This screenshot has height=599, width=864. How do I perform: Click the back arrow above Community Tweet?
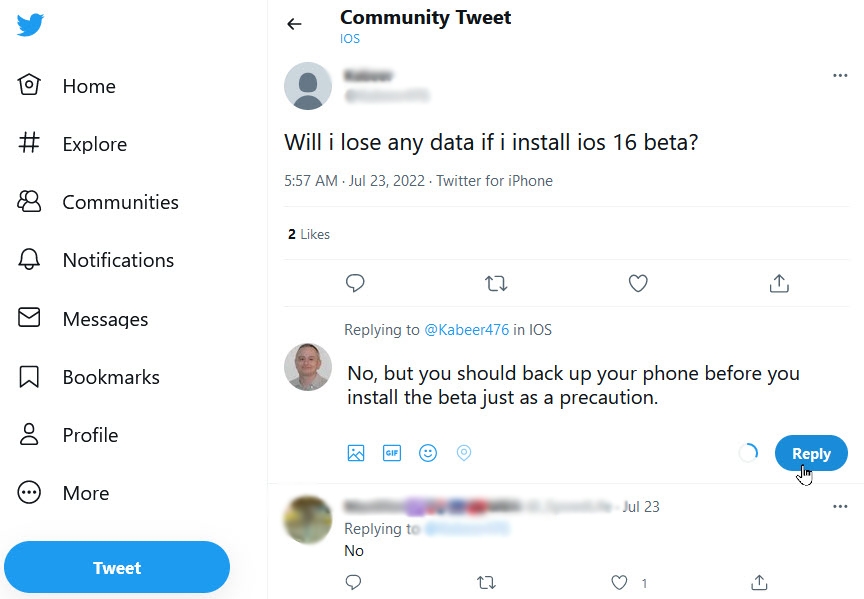294,24
